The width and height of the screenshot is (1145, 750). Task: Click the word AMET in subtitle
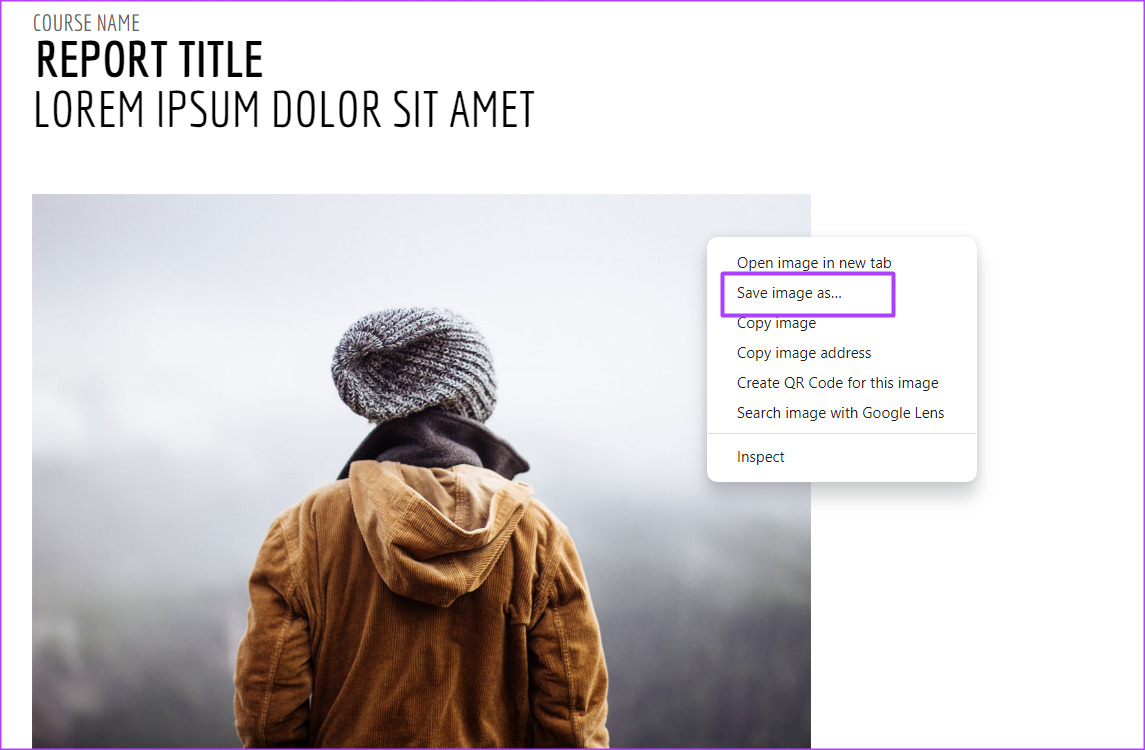[492, 110]
